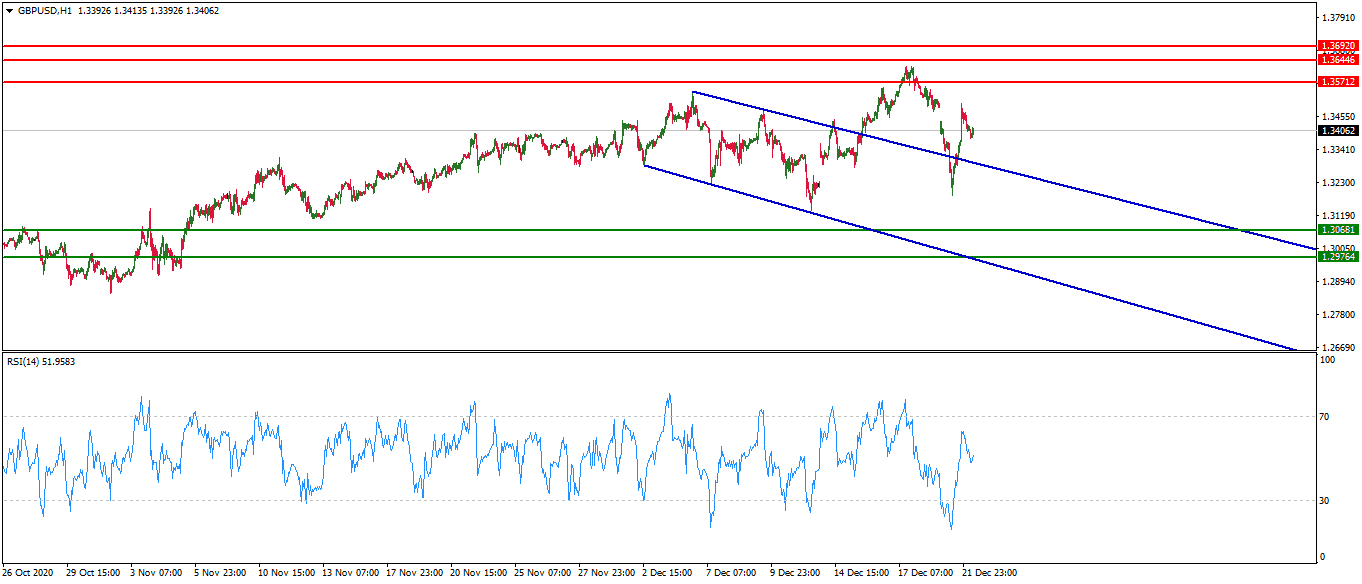
Task: Click the green 1.30681 support price badge
Action: click(1337, 228)
